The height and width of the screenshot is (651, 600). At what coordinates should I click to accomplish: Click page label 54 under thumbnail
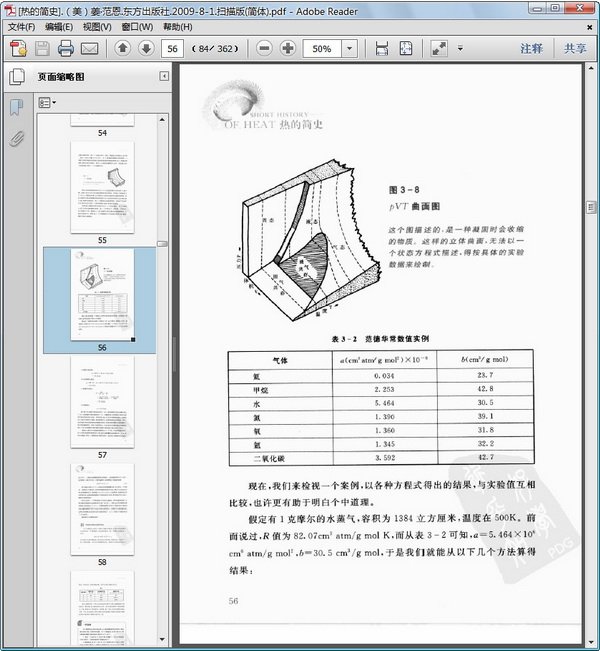(102, 133)
